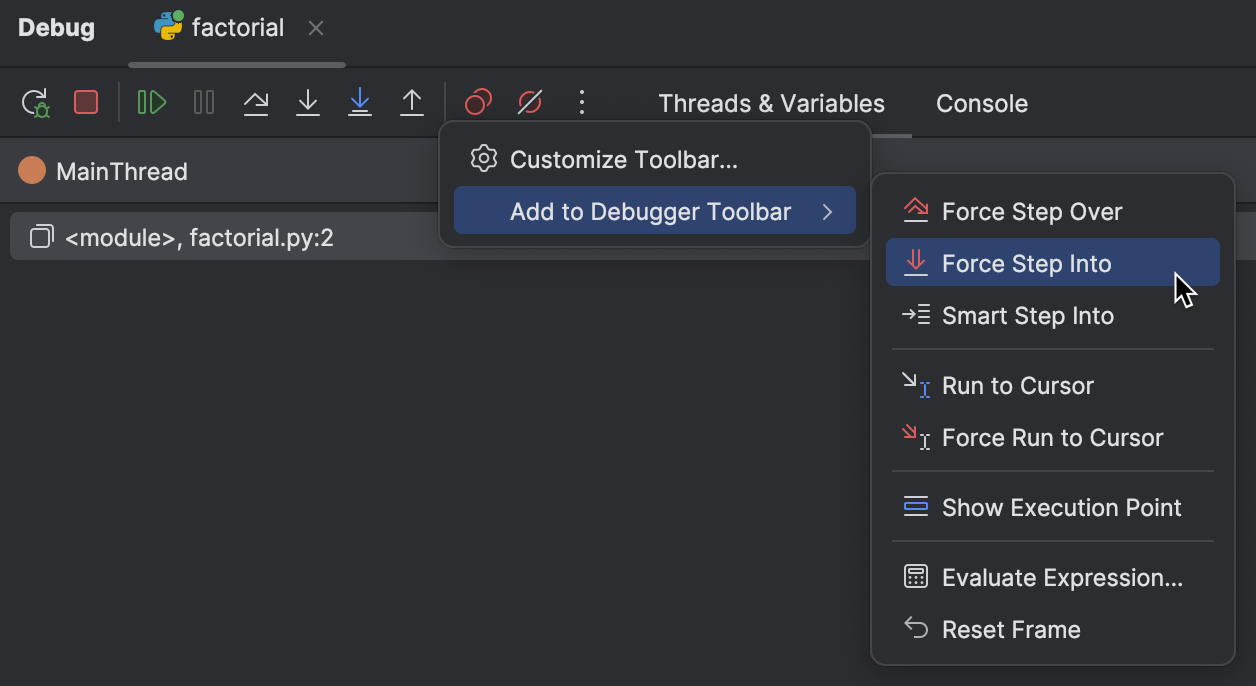
Task: Pause the running program
Action: pos(203,102)
